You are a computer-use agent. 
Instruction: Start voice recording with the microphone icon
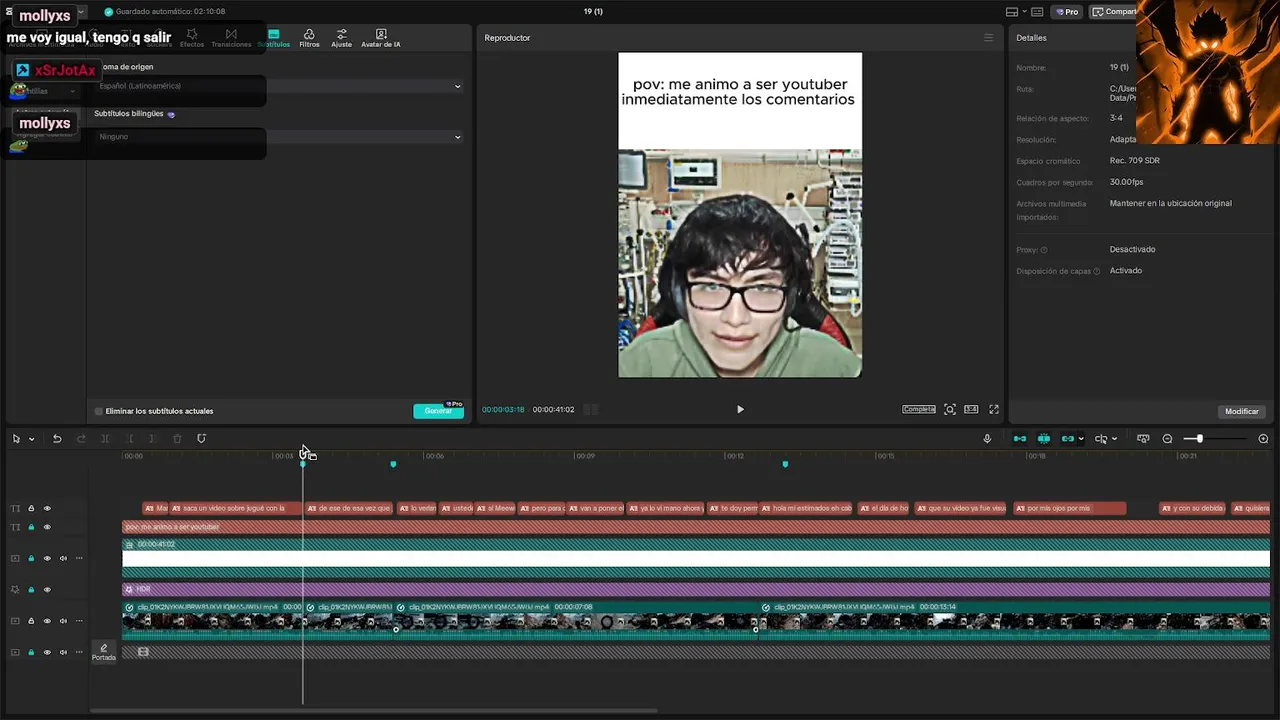(x=987, y=439)
